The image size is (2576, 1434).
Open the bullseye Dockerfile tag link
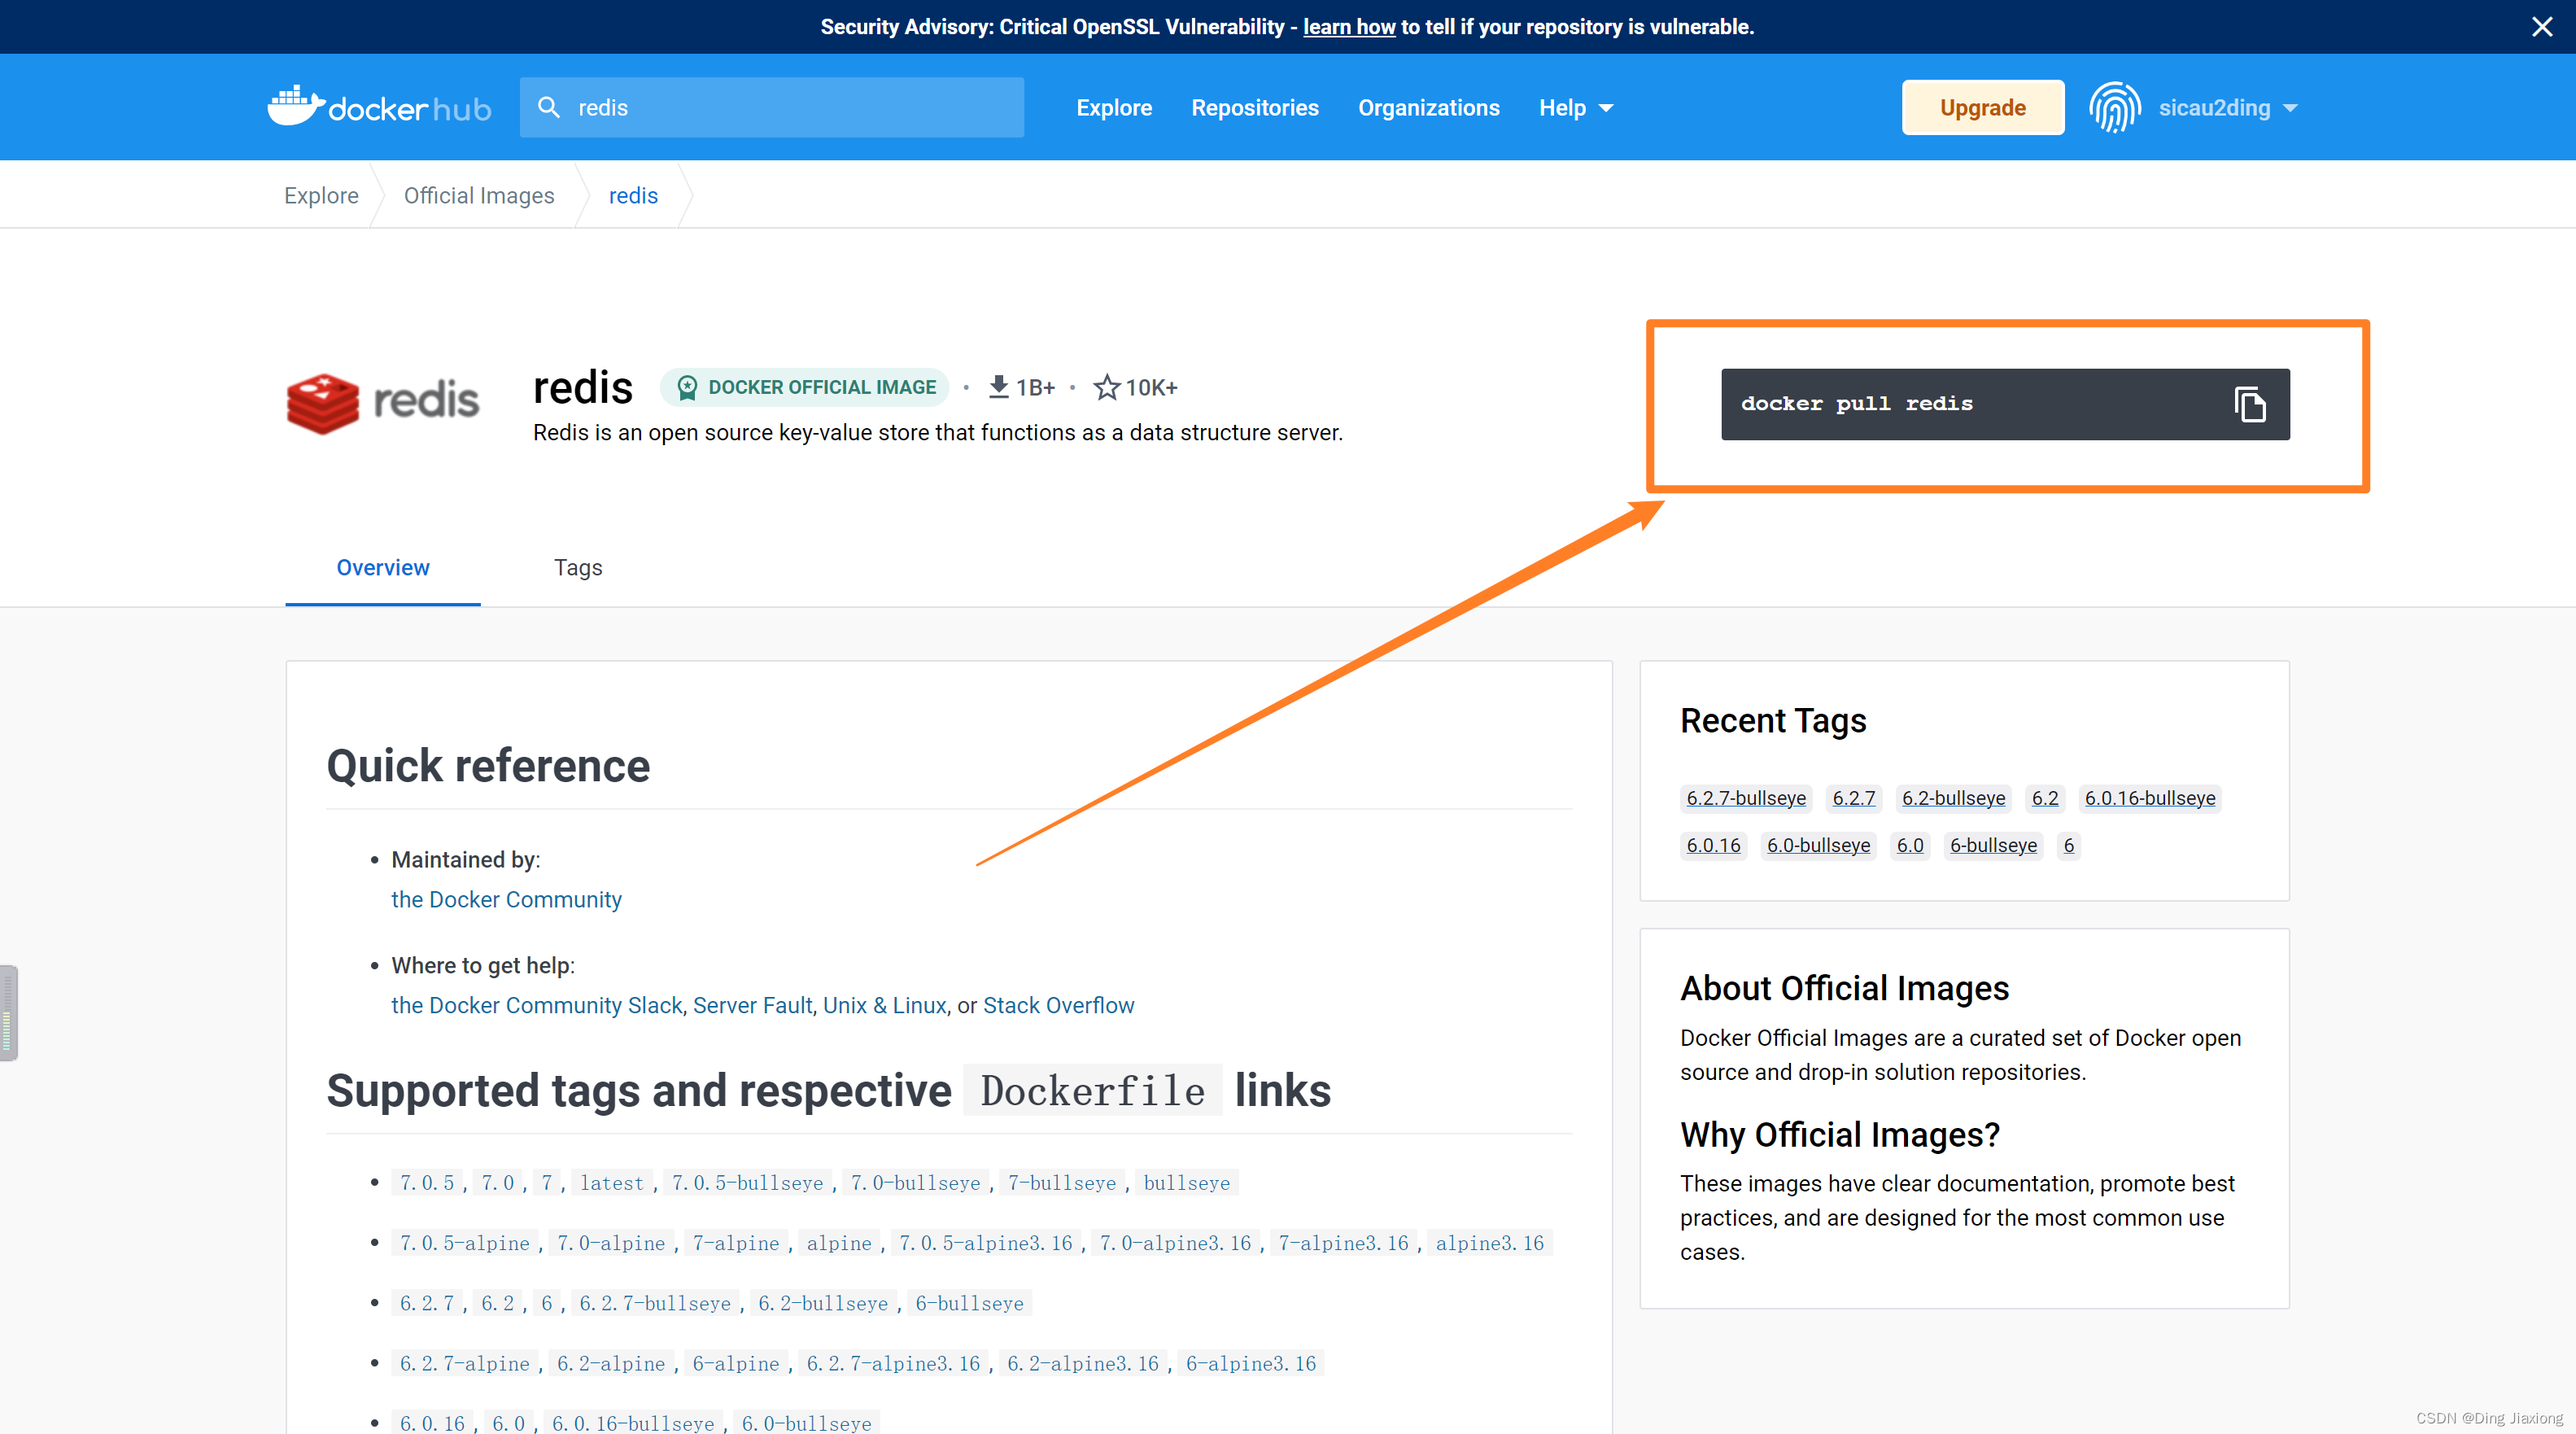(1187, 1182)
